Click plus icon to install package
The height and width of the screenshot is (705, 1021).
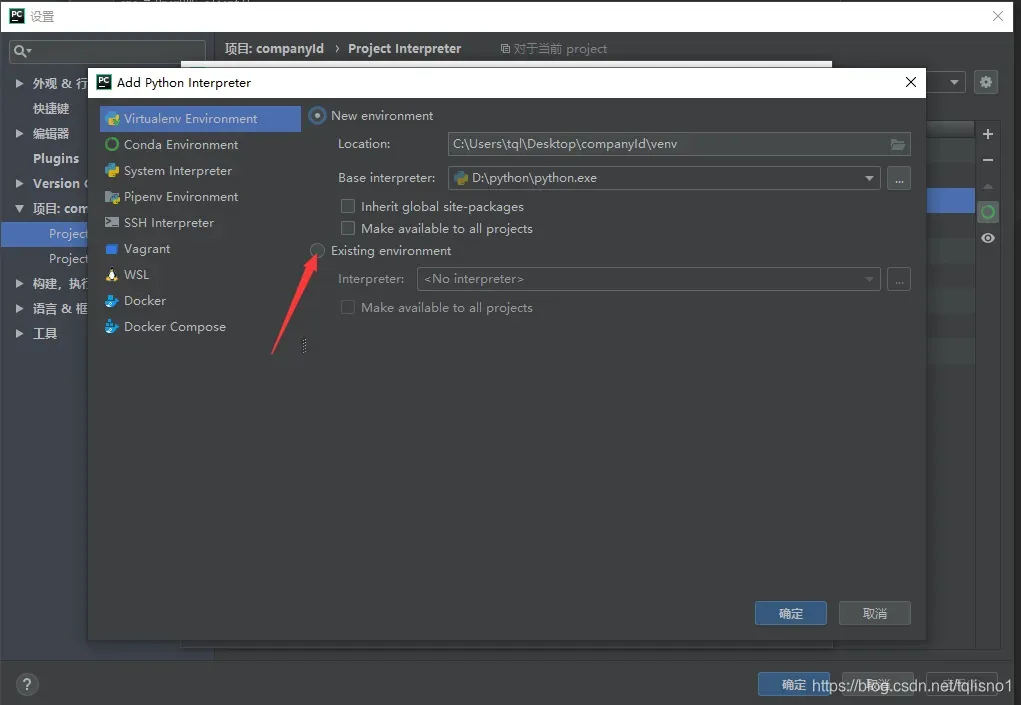tap(988, 134)
